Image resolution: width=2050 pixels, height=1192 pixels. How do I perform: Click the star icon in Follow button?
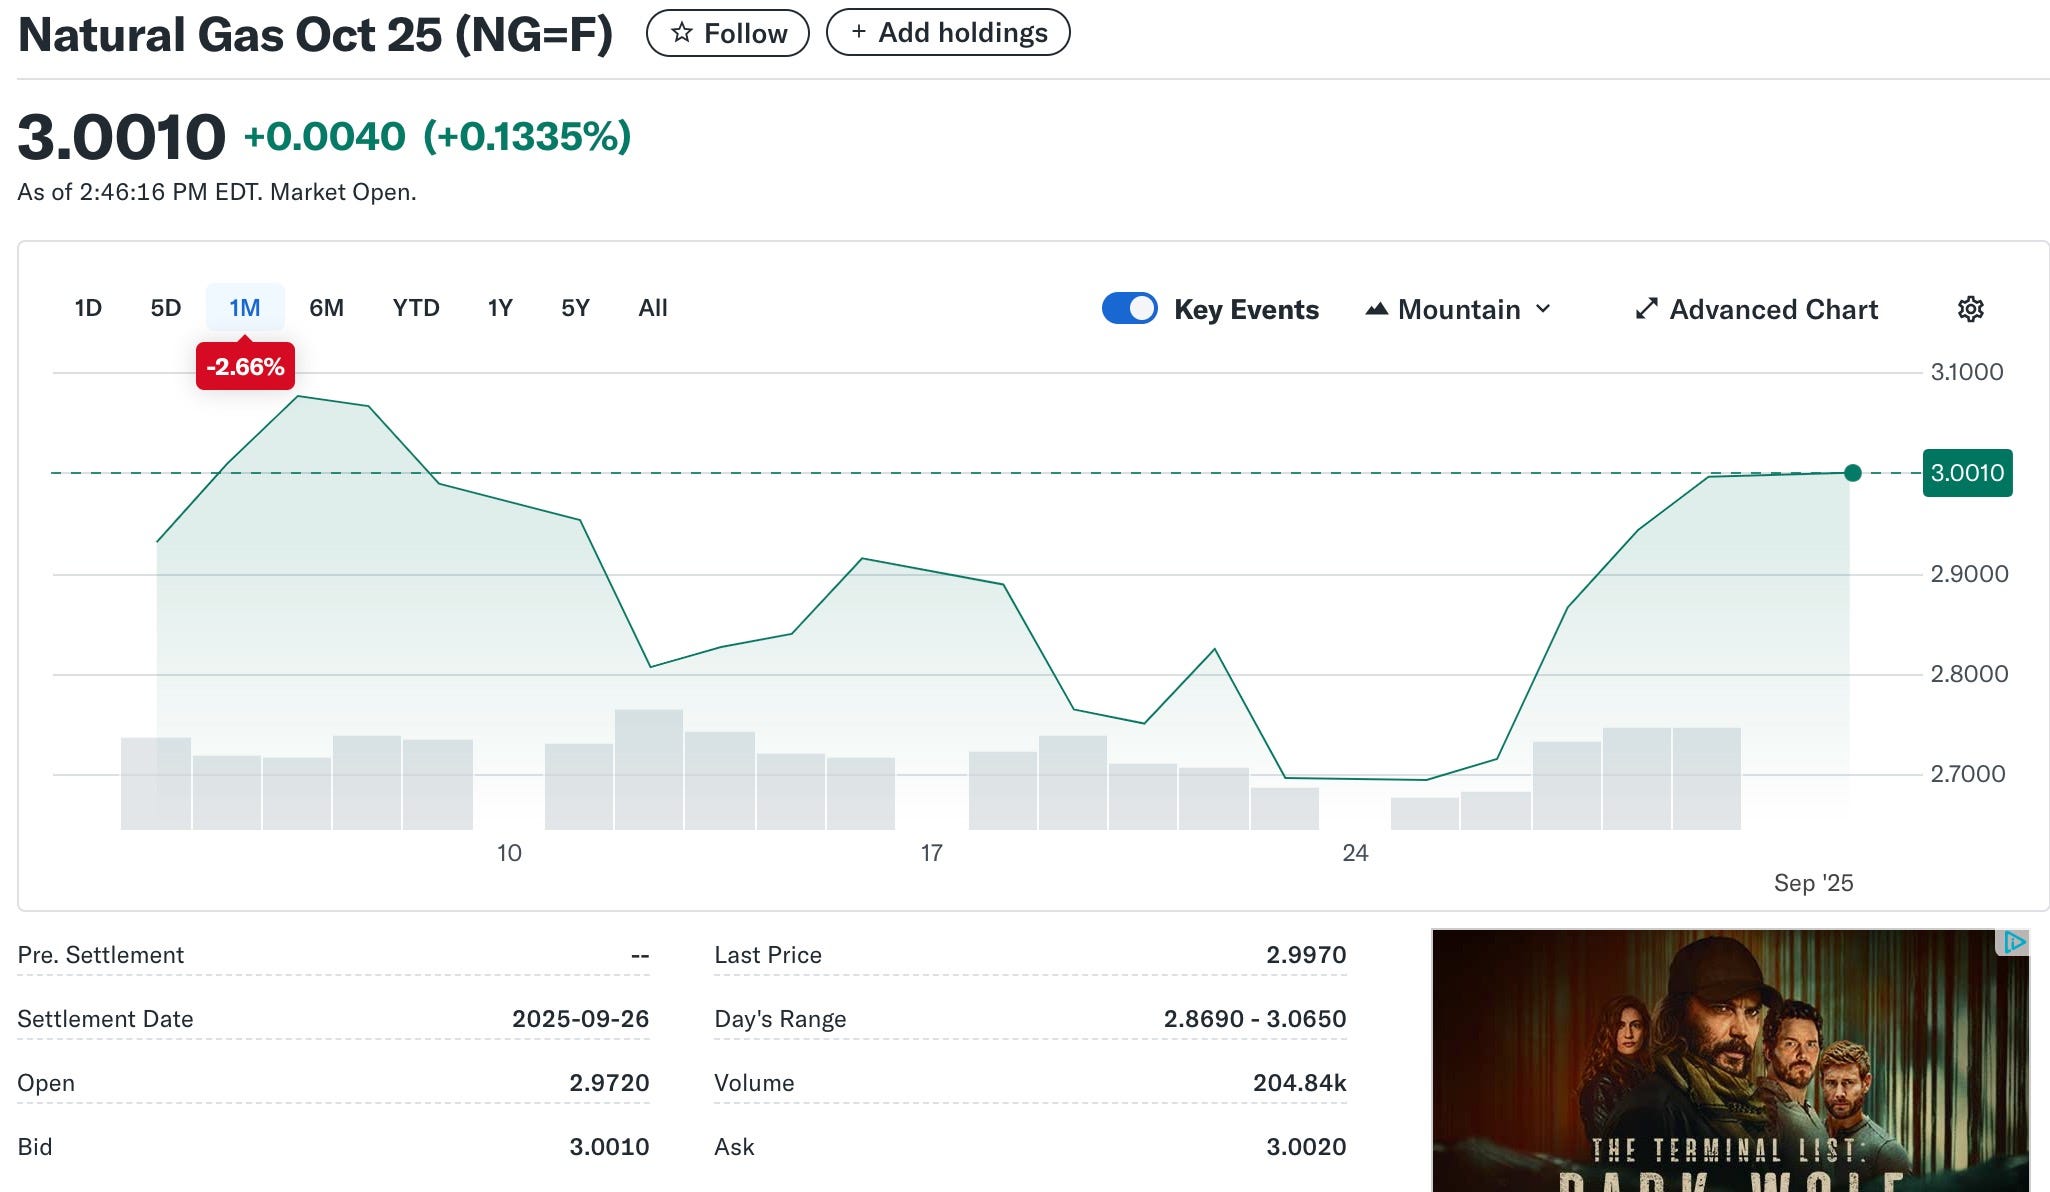tap(682, 33)
